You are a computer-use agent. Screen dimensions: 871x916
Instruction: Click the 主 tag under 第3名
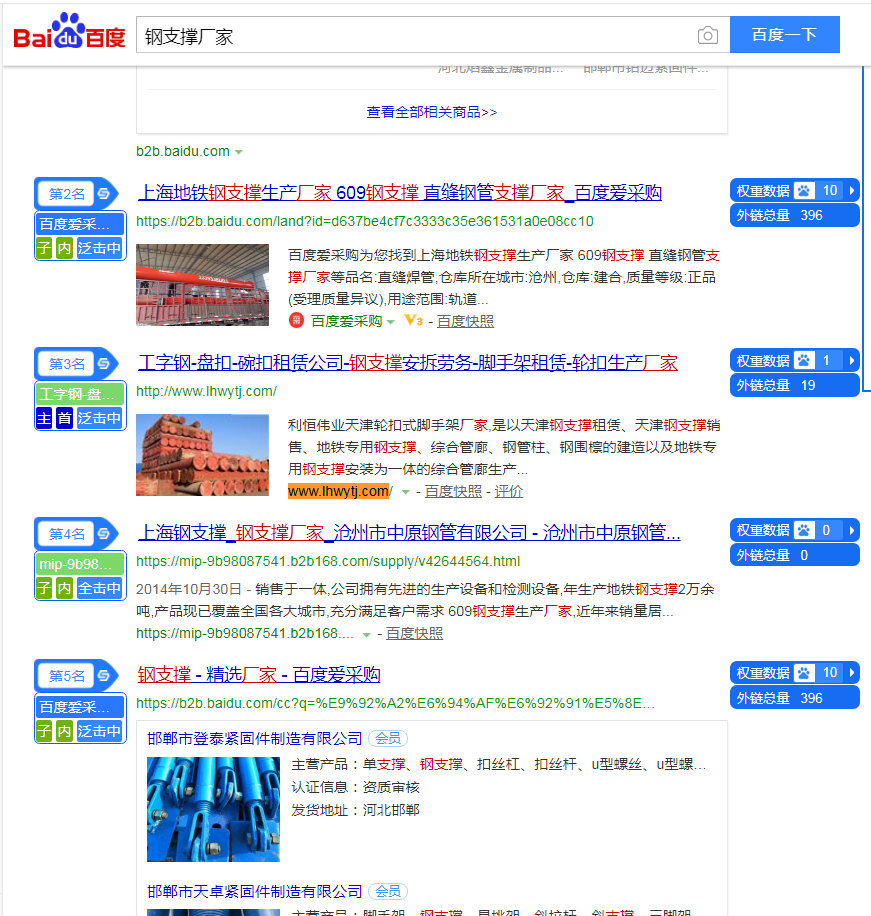point(44,418)
